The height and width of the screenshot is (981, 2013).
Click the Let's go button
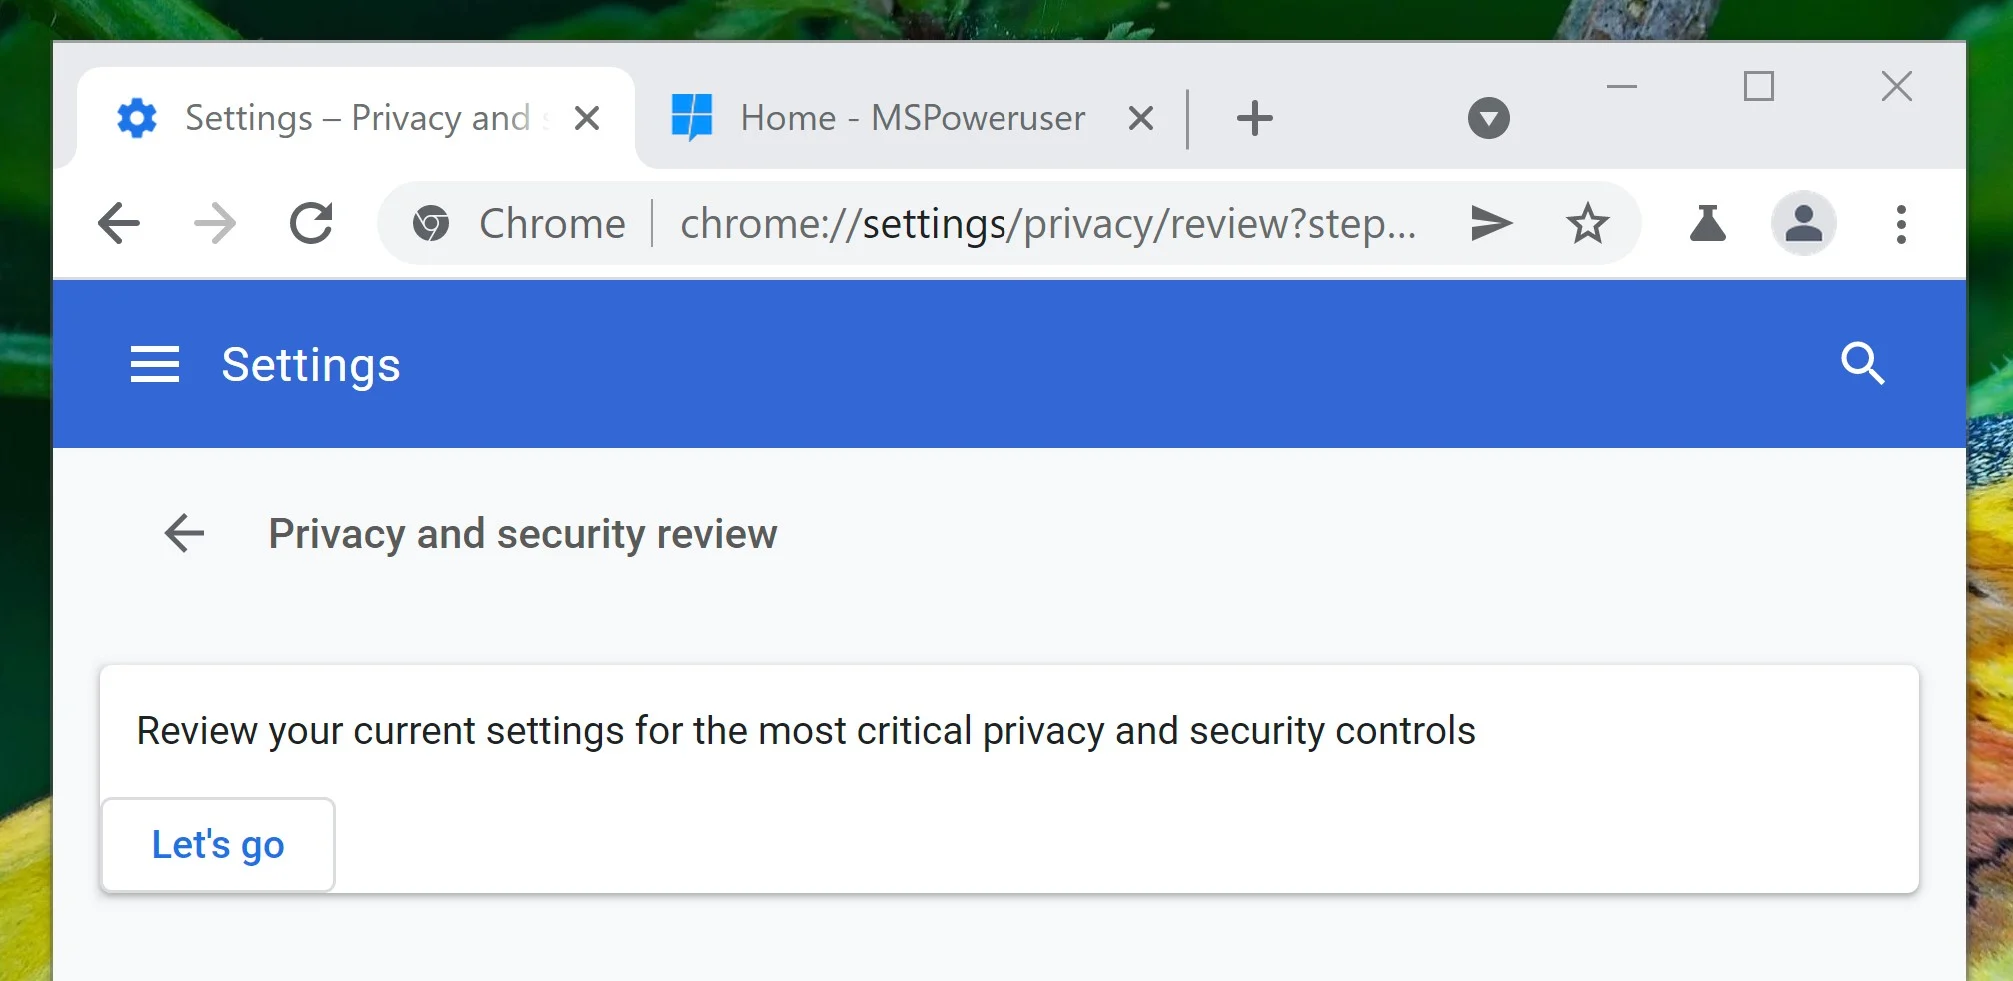point(218,845)
